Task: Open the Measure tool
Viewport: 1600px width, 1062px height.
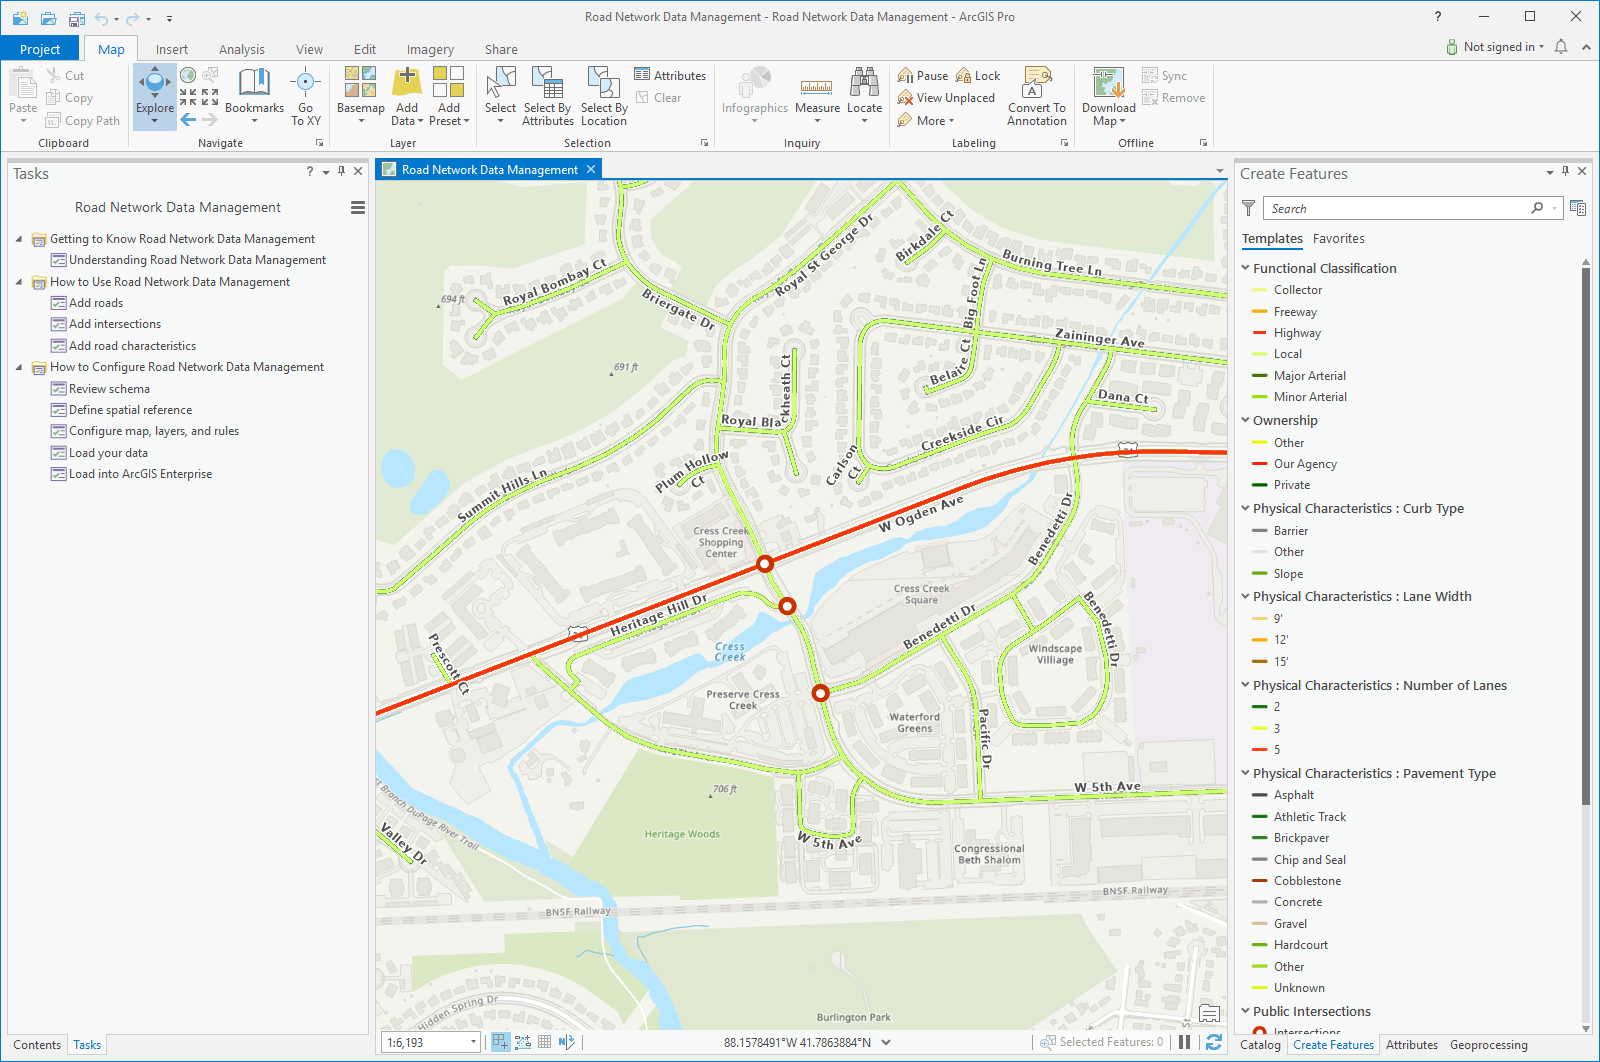Action: pos(817,96)
